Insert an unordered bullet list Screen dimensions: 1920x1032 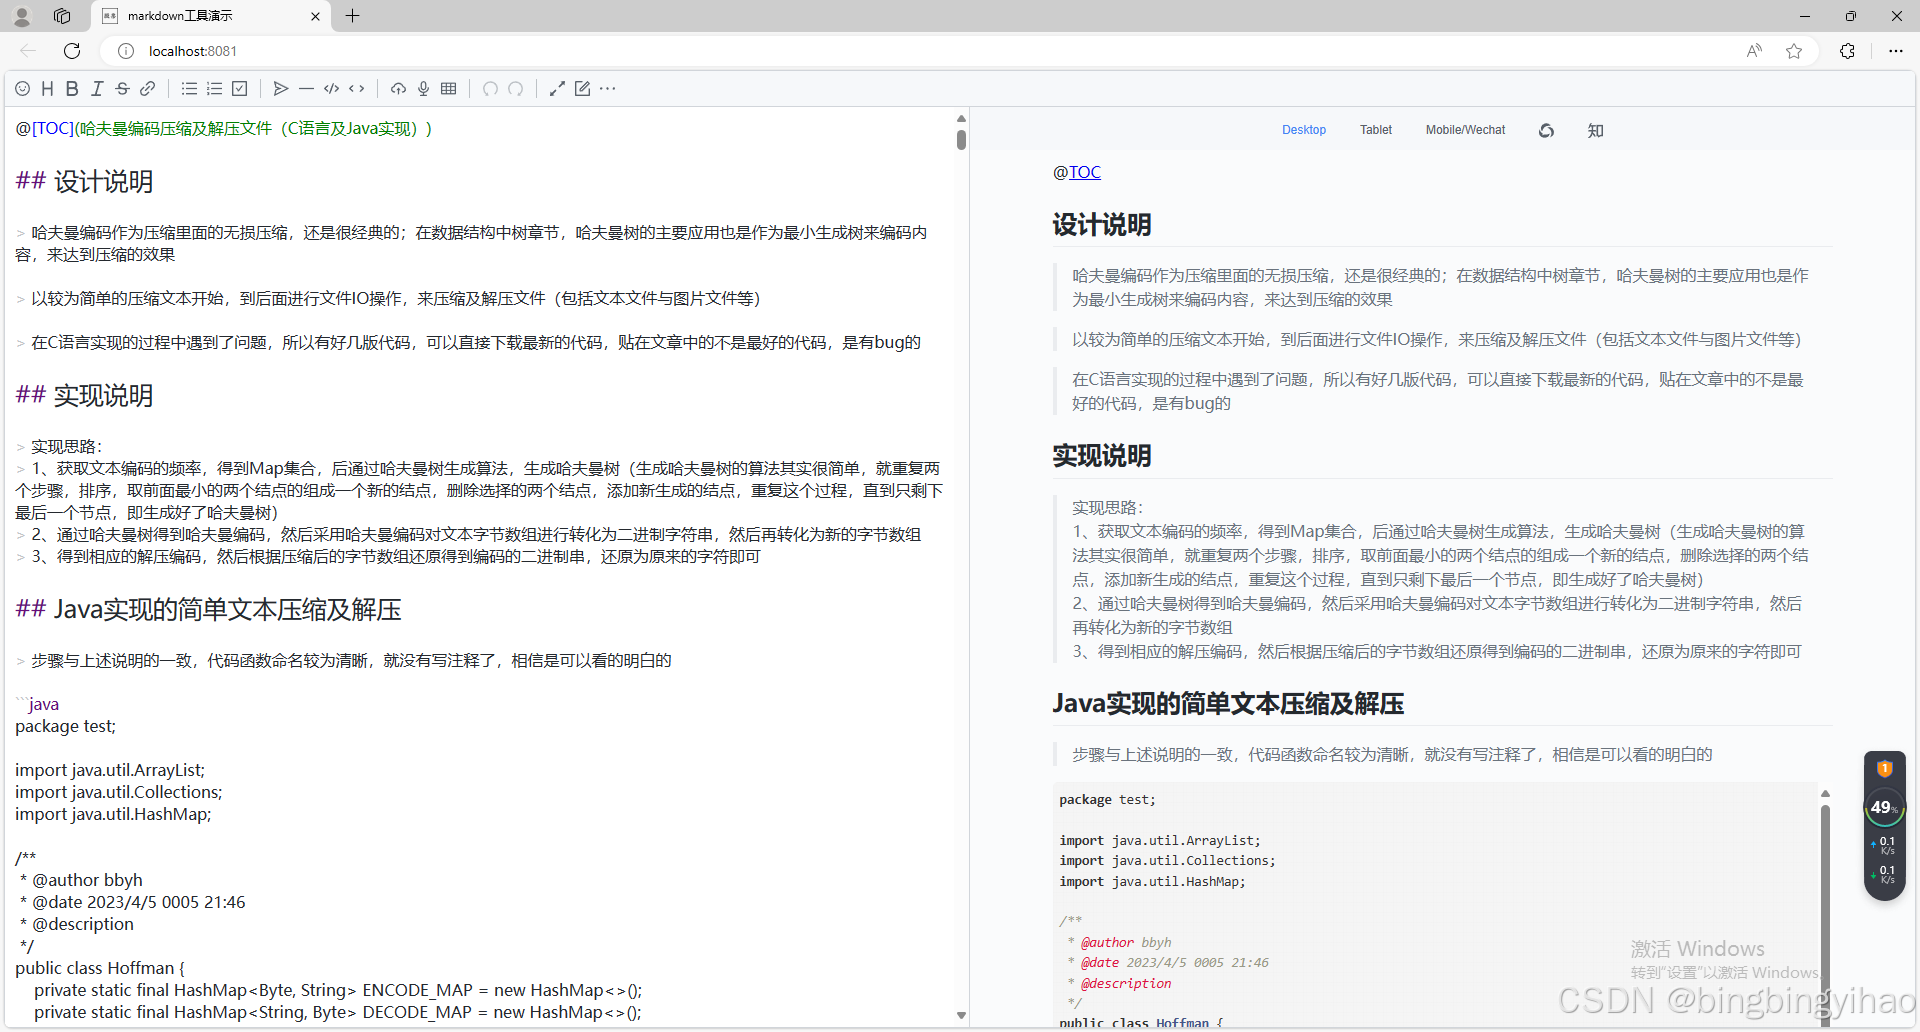[189, 89]
